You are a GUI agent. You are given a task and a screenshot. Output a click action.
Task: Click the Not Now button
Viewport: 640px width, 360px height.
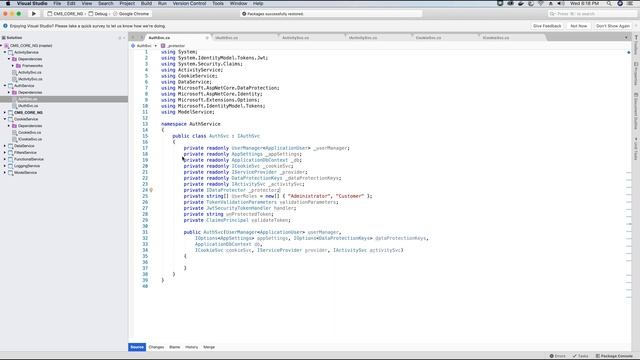(x=578, y=26)
